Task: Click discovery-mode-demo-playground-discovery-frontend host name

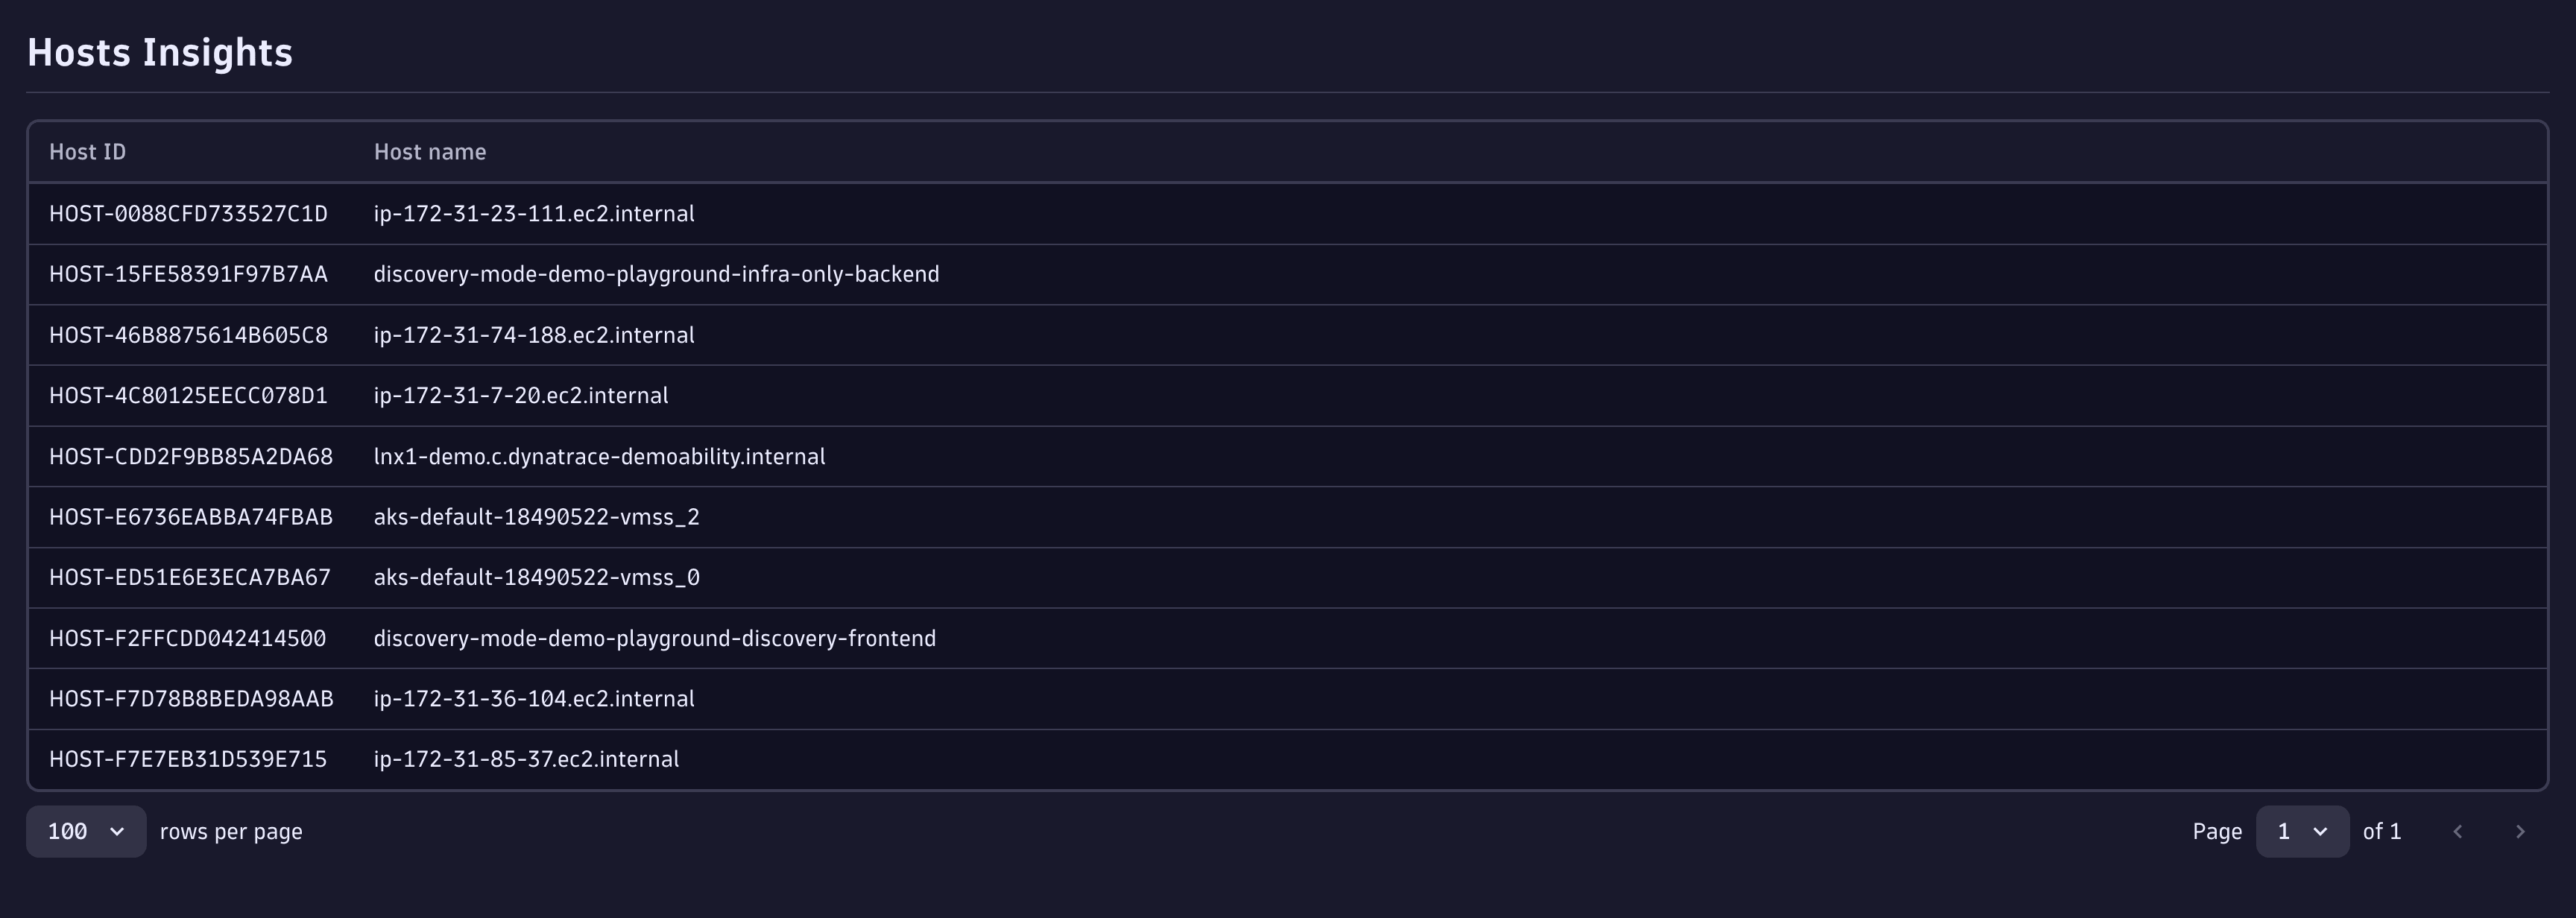Action: [655, 639]
